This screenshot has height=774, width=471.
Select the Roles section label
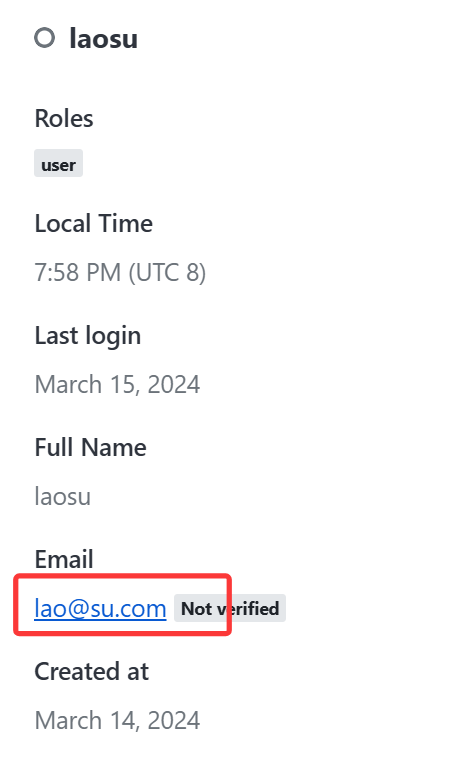[x=64, y=118]
